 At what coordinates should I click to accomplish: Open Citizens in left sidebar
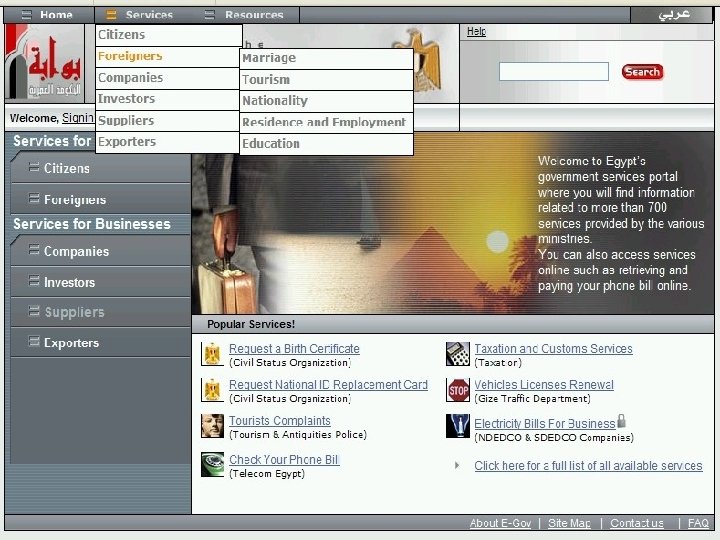coord(100,168)
